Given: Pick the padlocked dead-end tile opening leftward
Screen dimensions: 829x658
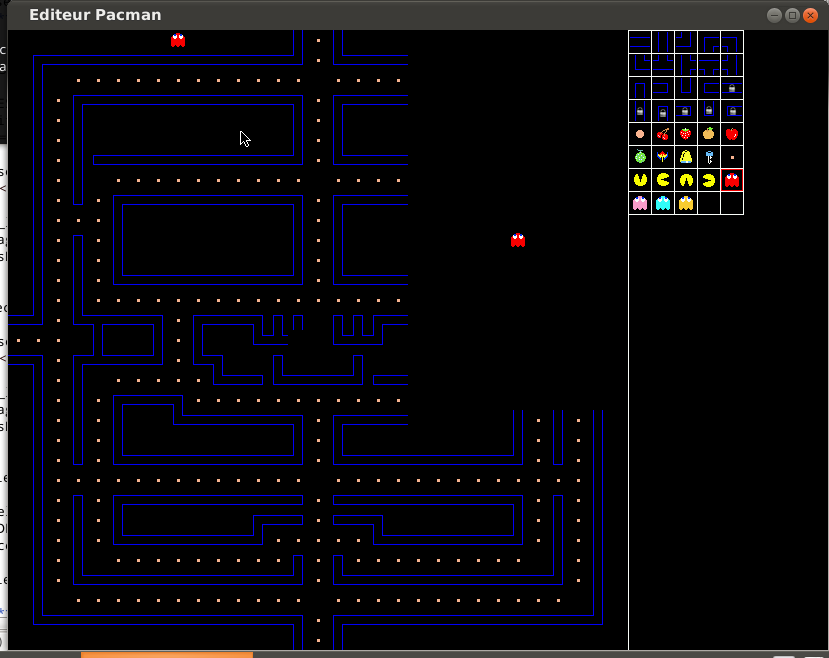Looking at the screenshot, I should click(686, 111).
